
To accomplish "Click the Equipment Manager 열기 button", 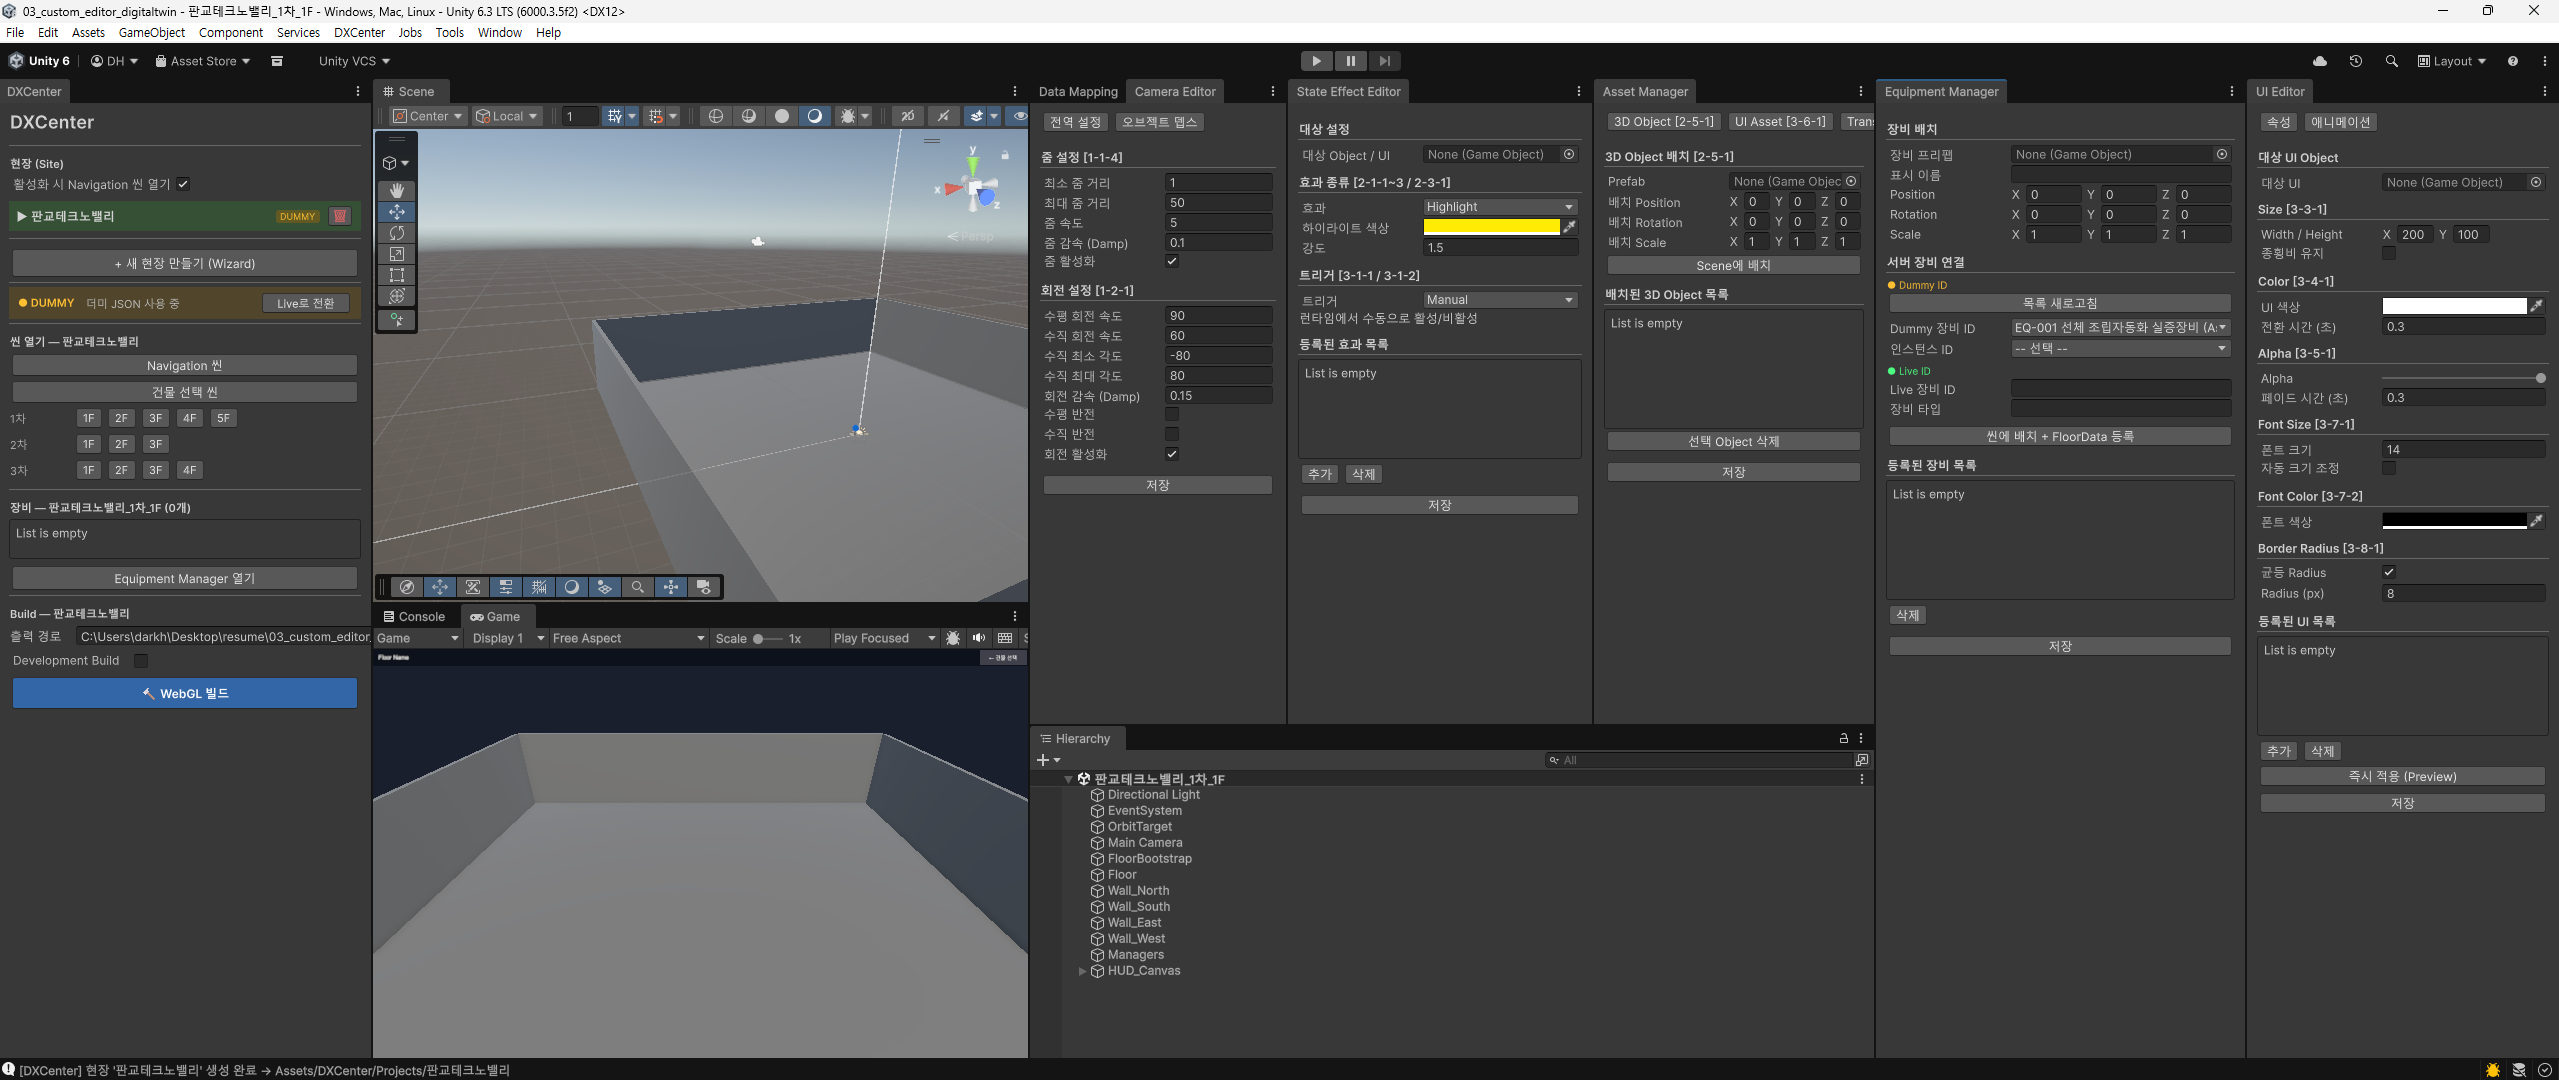I will [x=184, y=578].
